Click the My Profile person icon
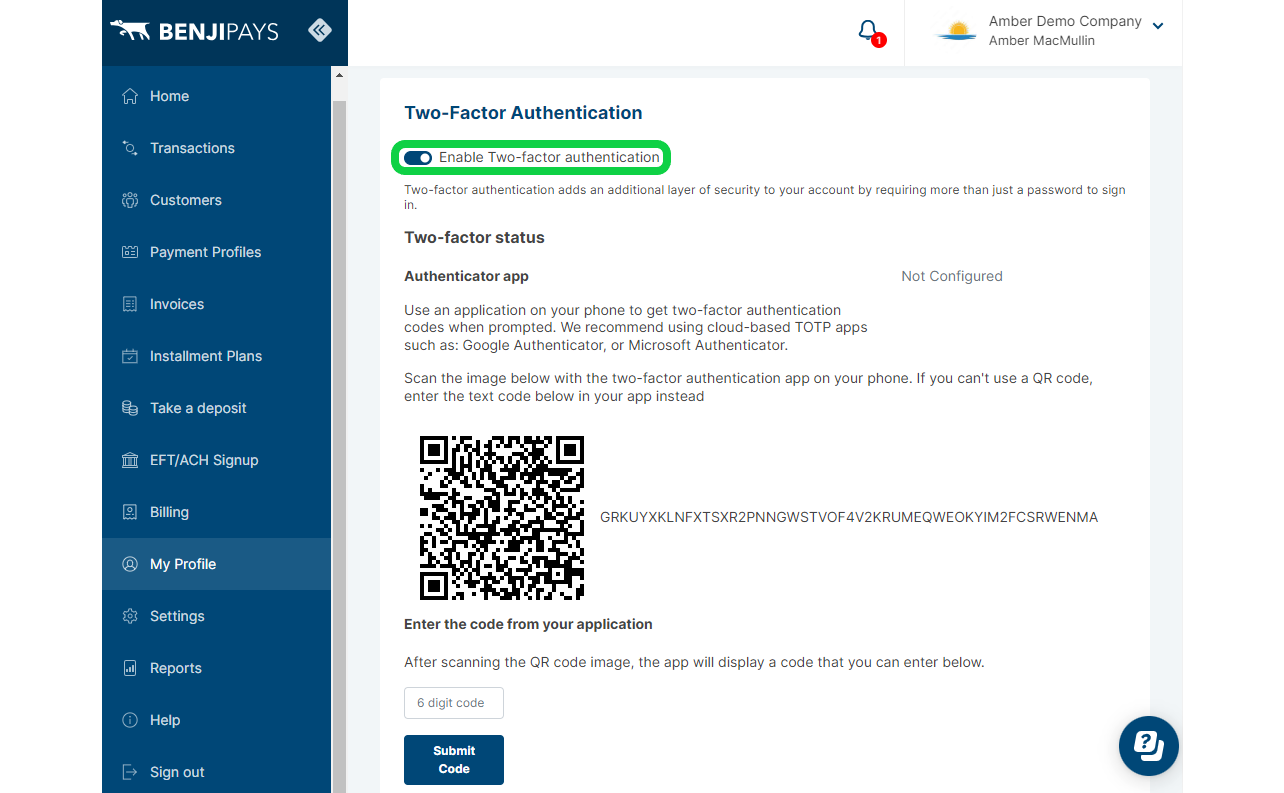Screen dimensions: 1284x793 tap(129, 564)
